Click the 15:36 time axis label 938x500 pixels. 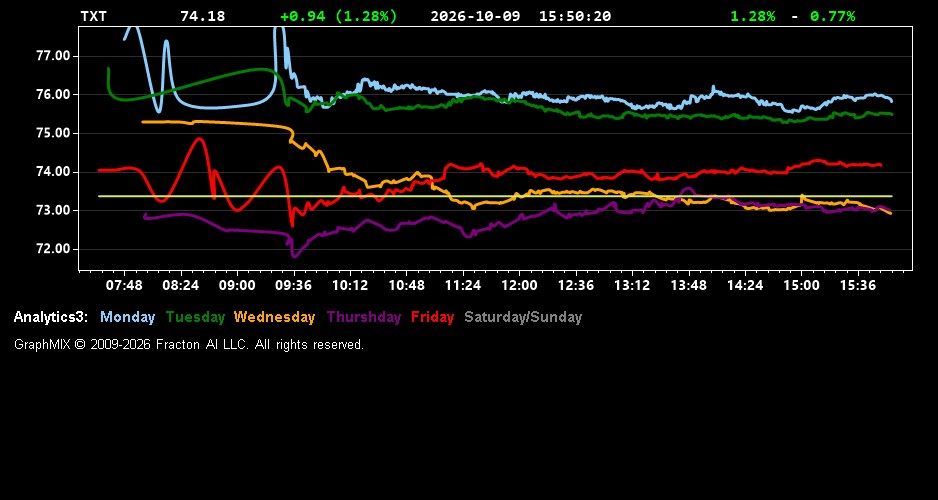tap(858, 286)
